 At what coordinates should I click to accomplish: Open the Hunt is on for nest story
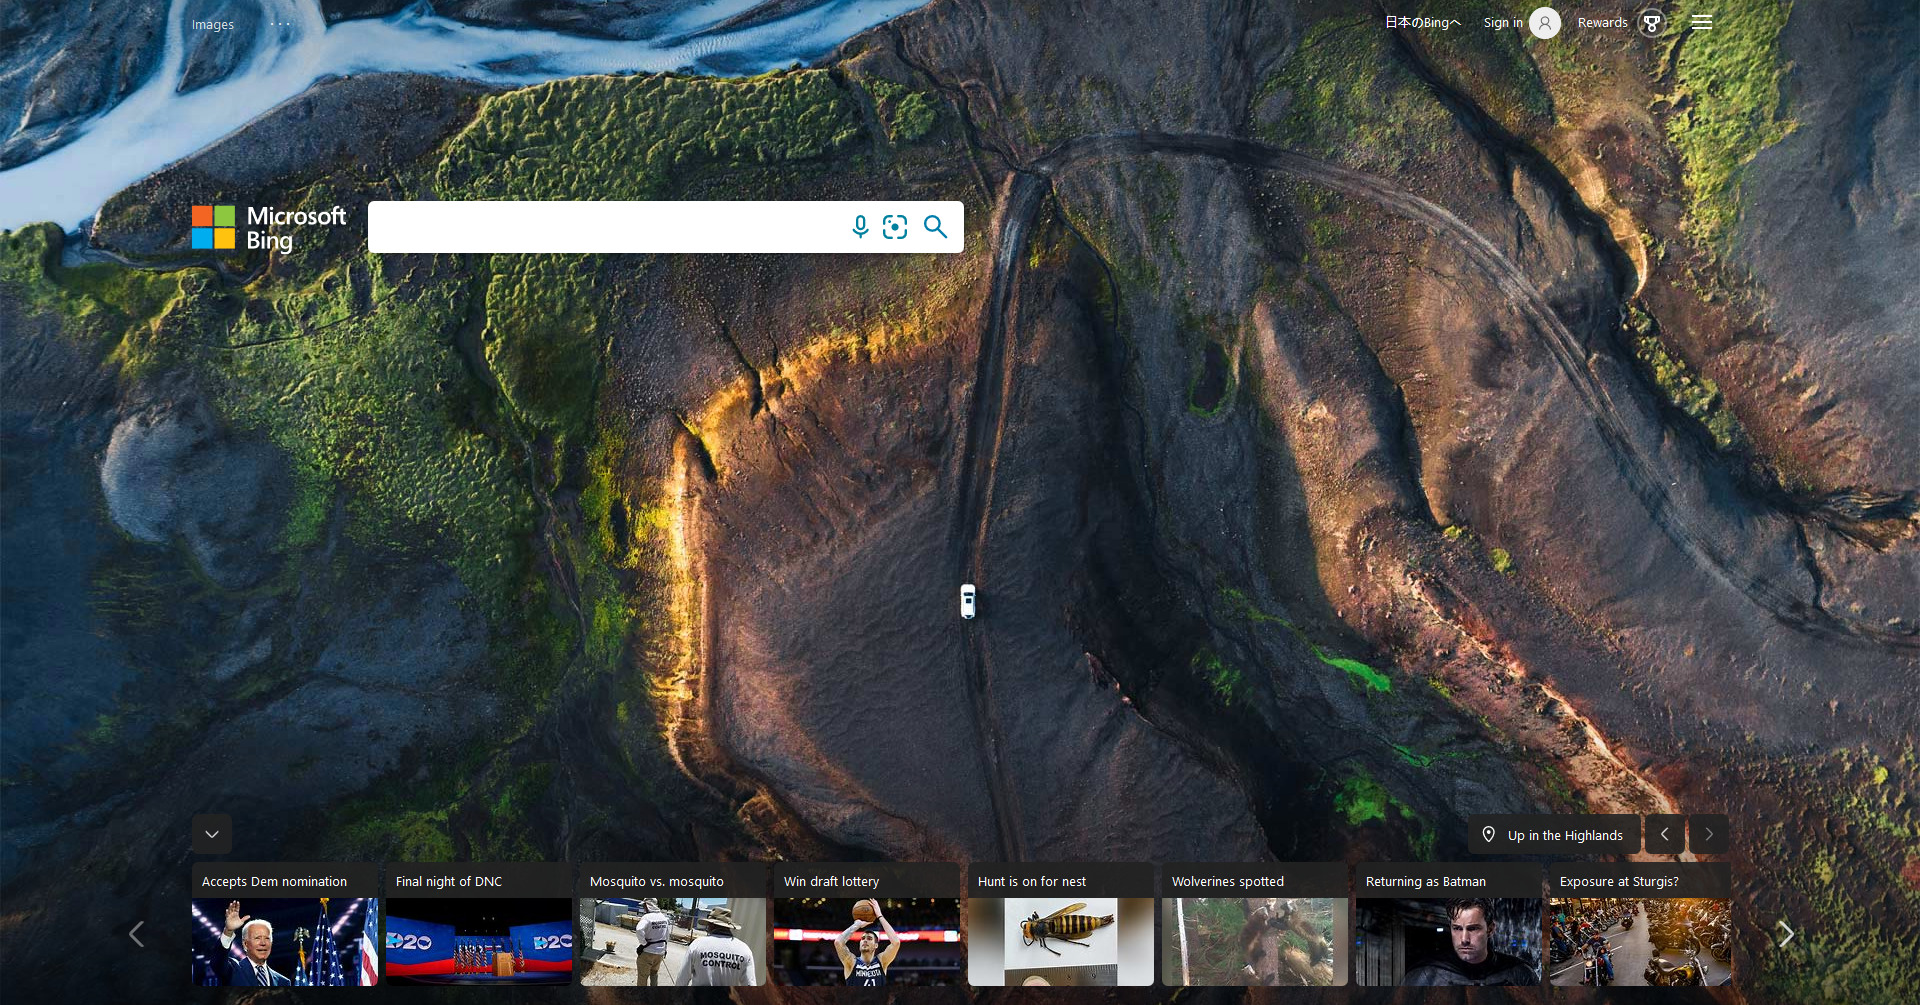pyautogui.click(x=1060, y=925)
